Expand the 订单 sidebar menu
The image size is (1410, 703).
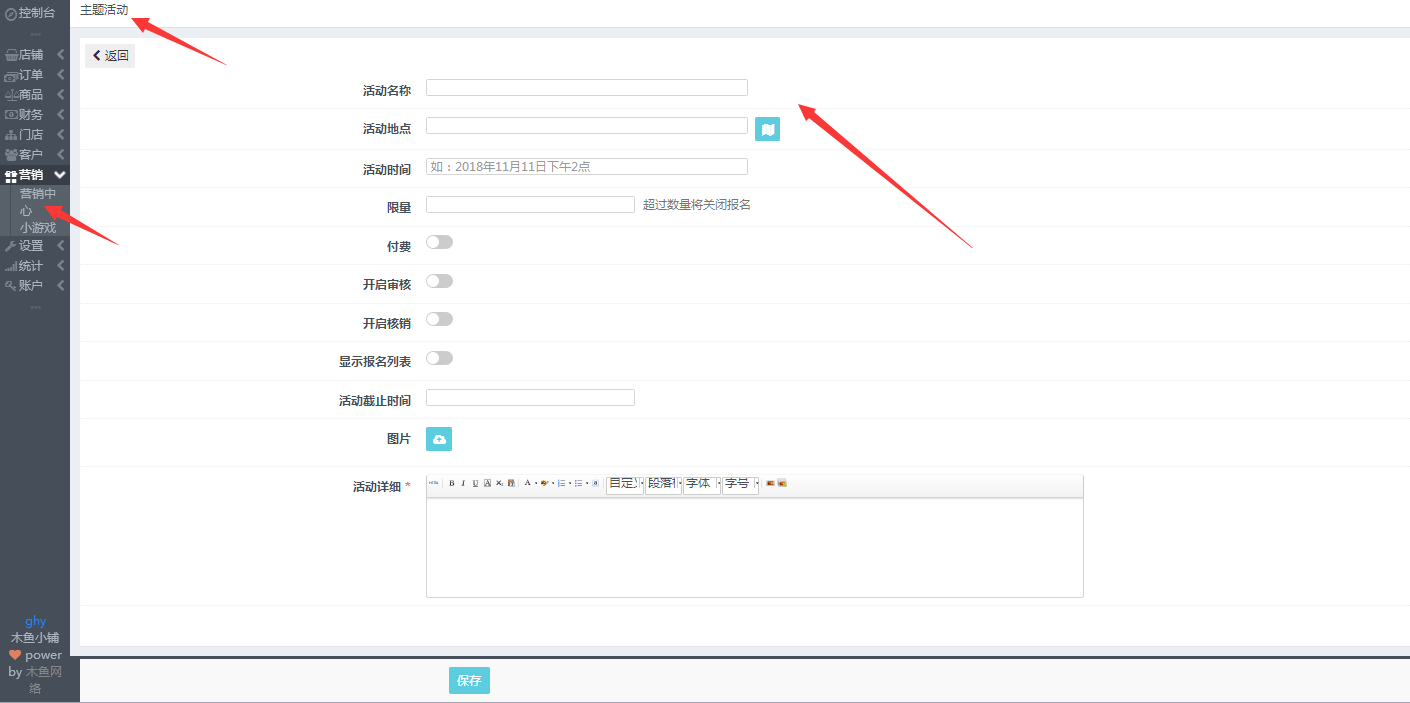34,75
